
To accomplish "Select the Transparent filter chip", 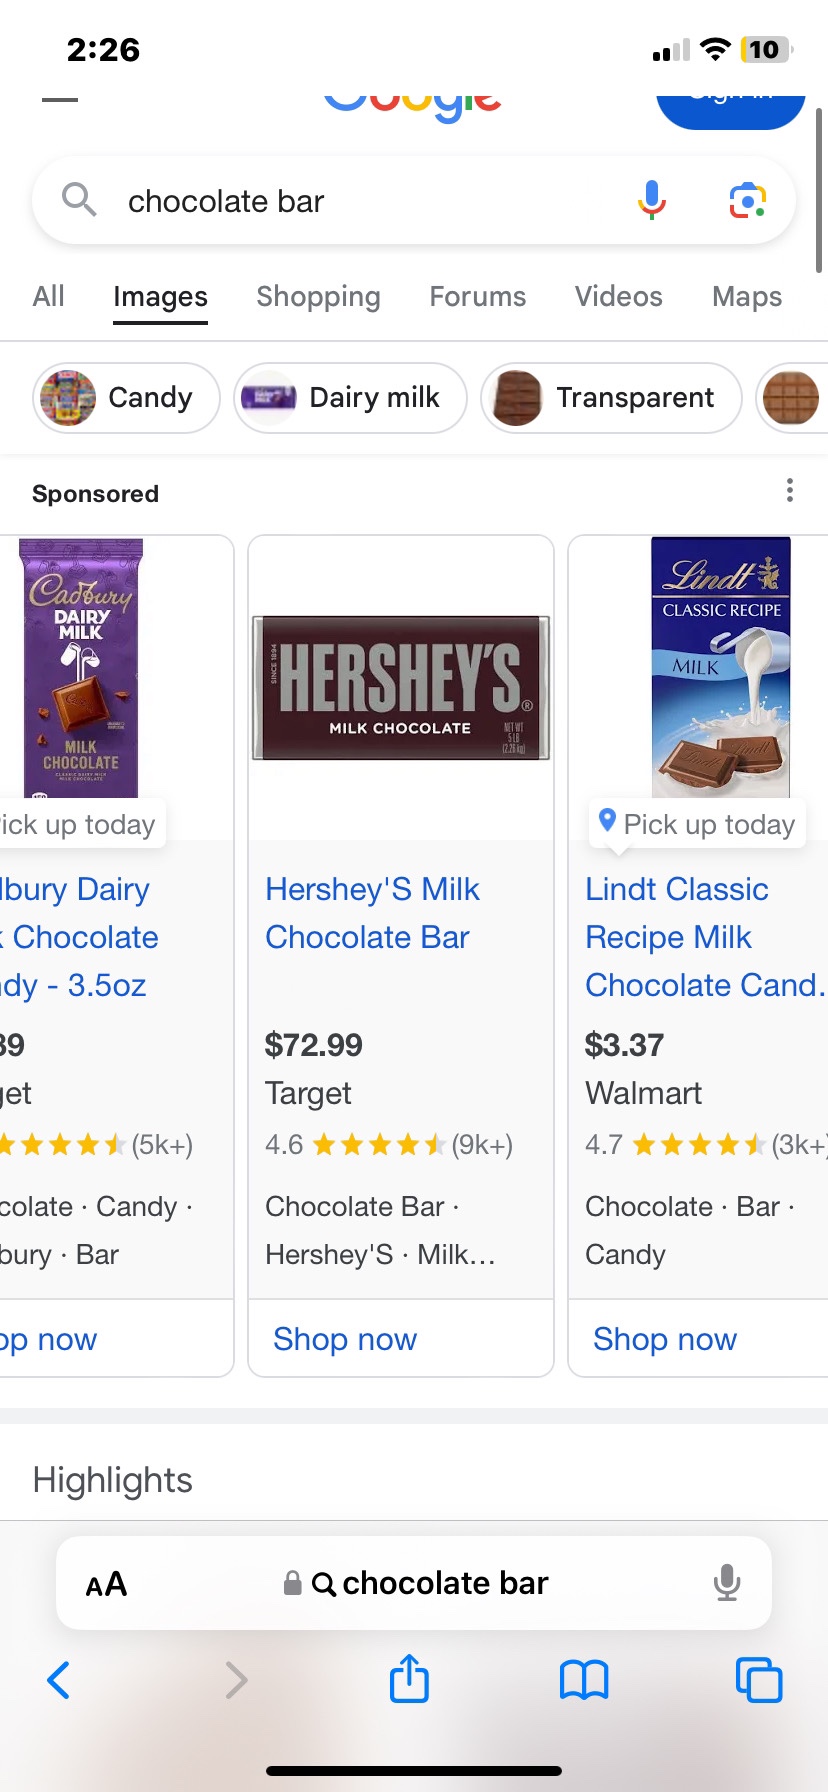I will tap(610, 398).
